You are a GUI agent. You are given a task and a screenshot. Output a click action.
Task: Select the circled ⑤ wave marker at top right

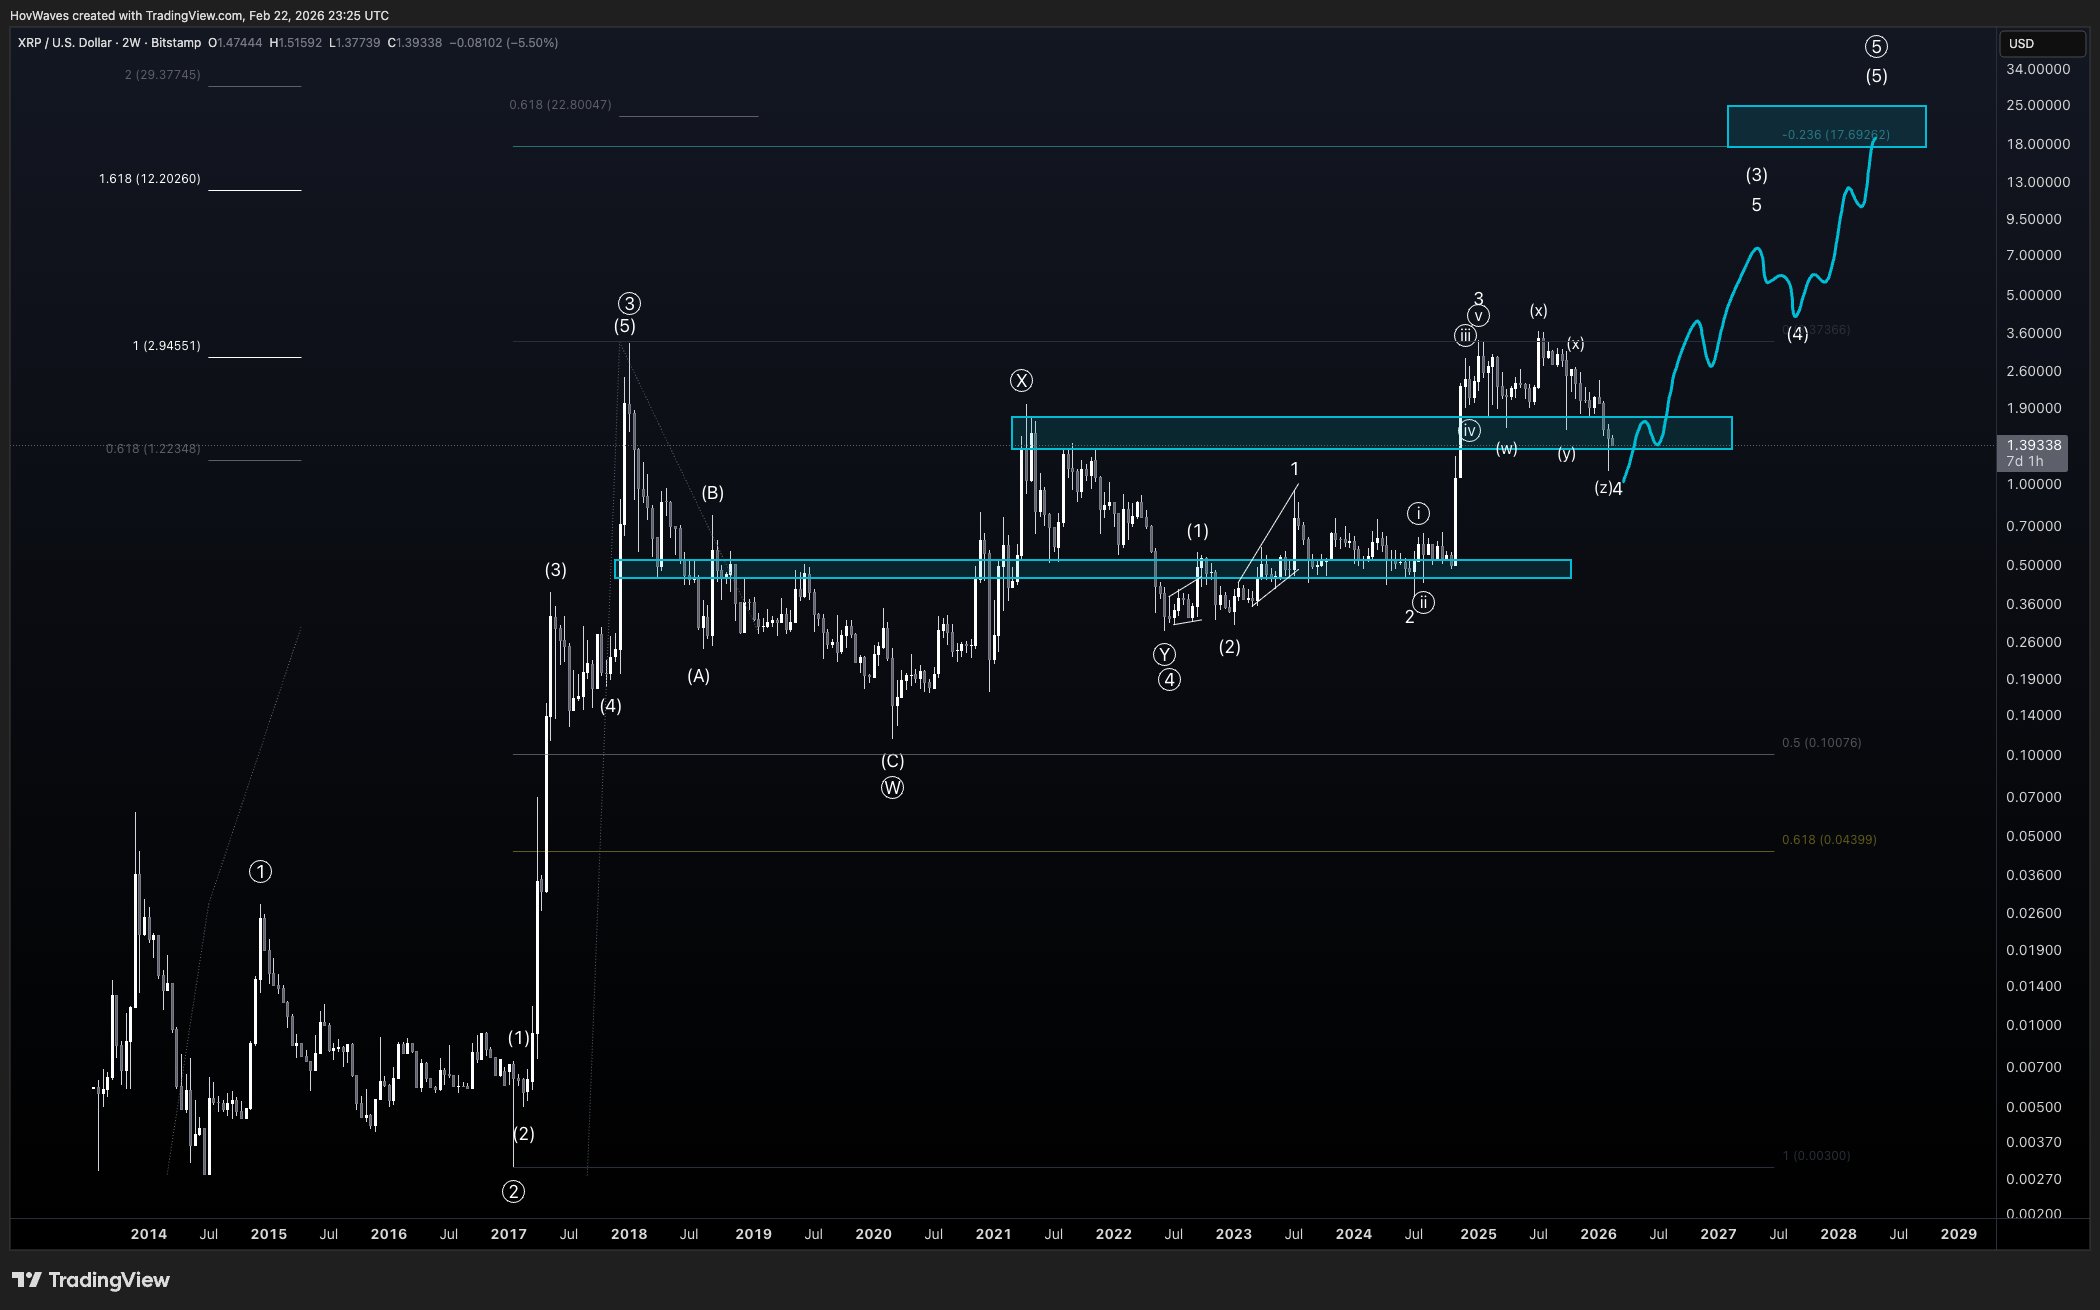(x=1874, y=45)
